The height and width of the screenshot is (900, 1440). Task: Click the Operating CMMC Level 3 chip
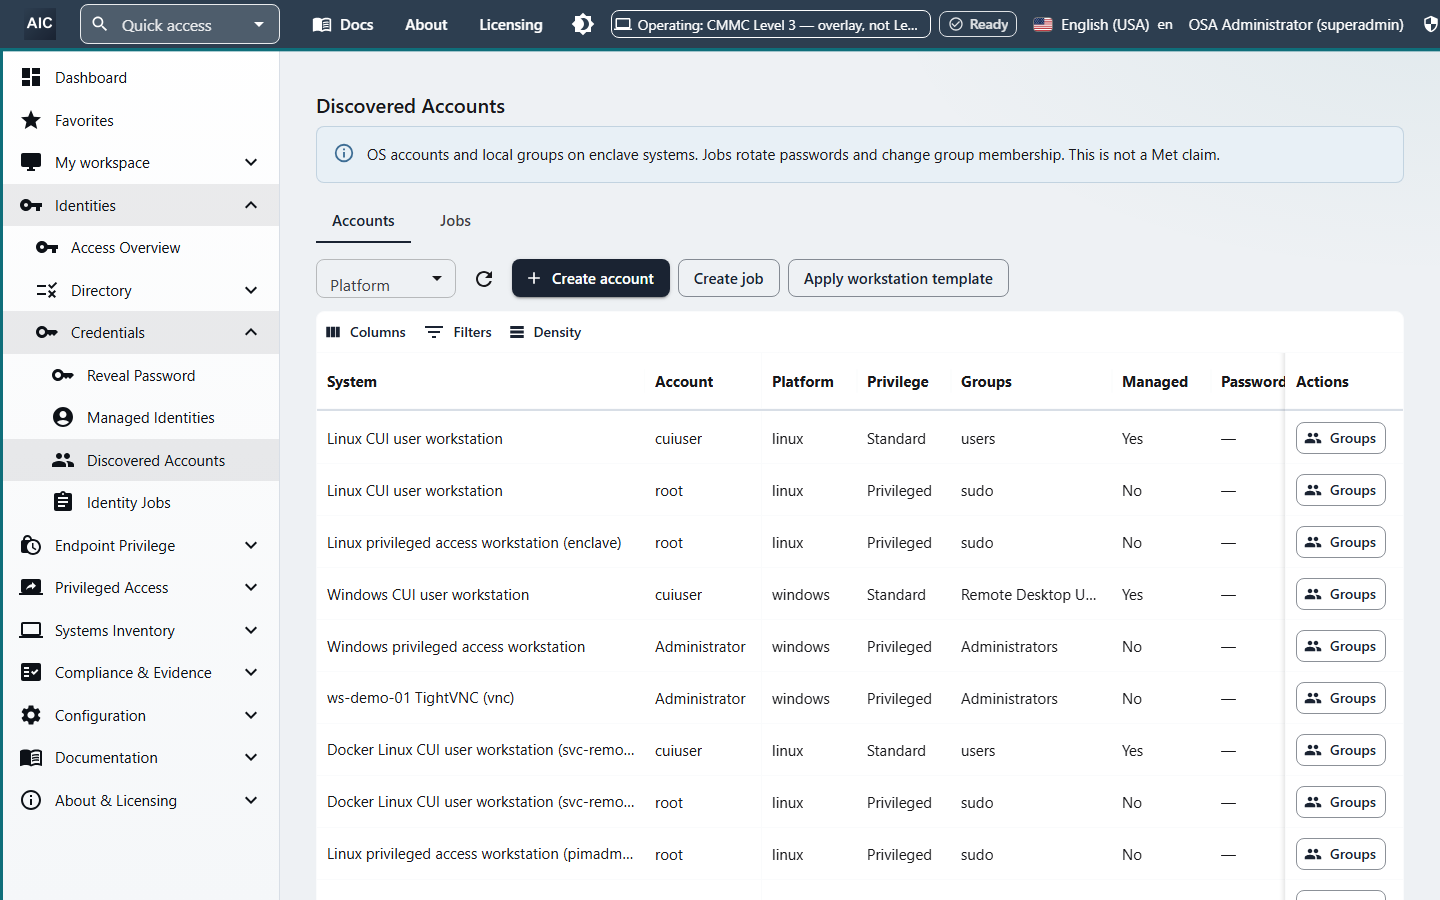(771, 24)
